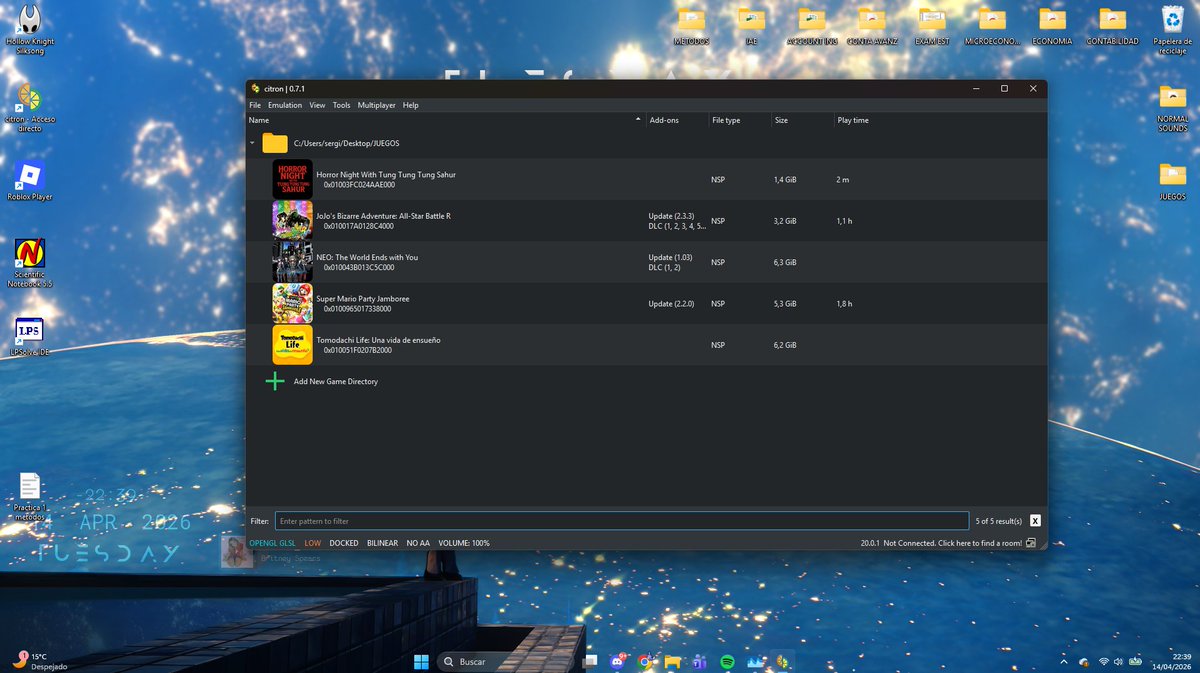Click the JUEGOS directory folder icon
This screenshot has height=673, width=1200.
(x=275, y=143)
